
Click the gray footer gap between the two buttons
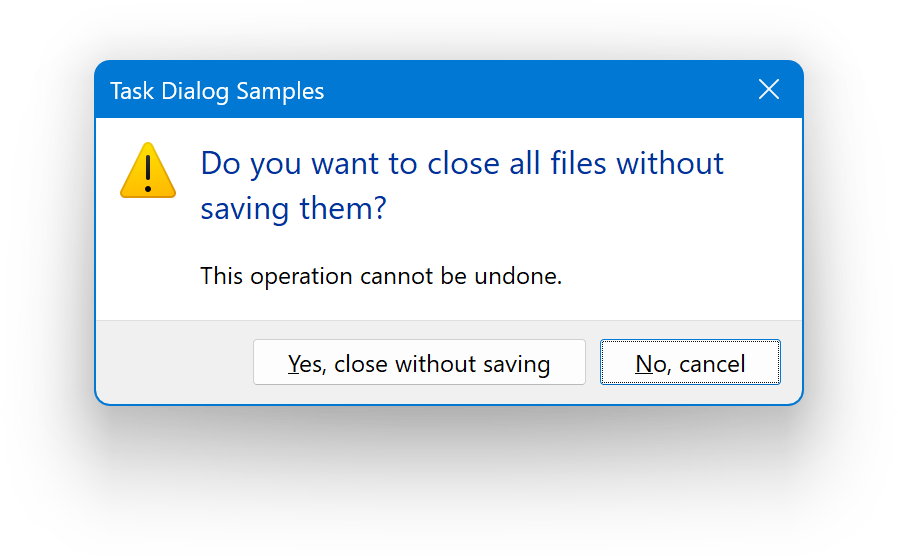click(x=593, y=362)
